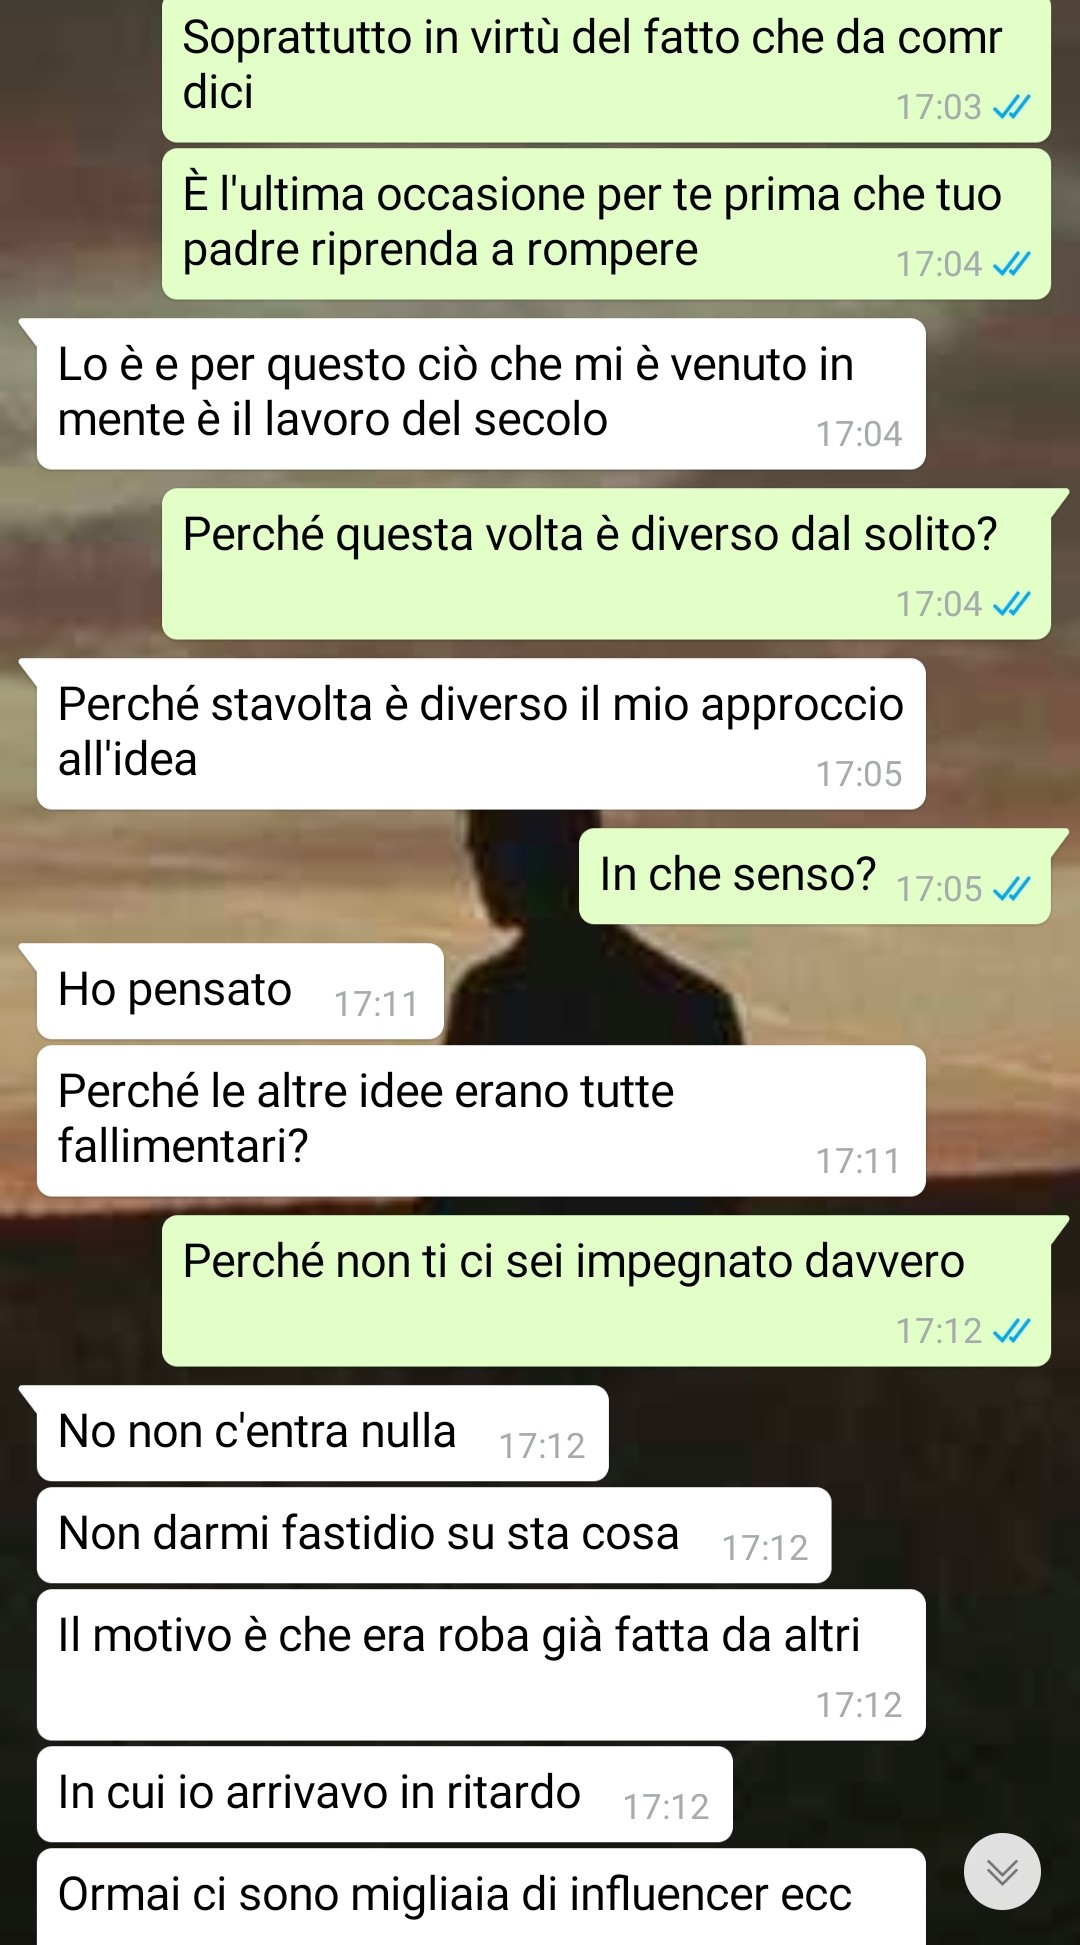Viewport: 1080px width, 1945px height.
Task: Tap blue ticks on 'diverso dal solito?' message
Action: (1011, 604)
